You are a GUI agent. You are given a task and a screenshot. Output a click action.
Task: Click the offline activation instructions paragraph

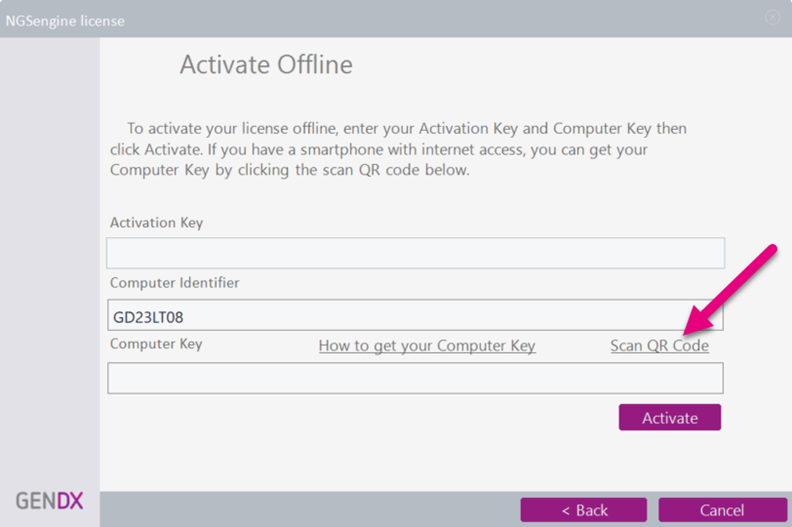pos(399,150)
